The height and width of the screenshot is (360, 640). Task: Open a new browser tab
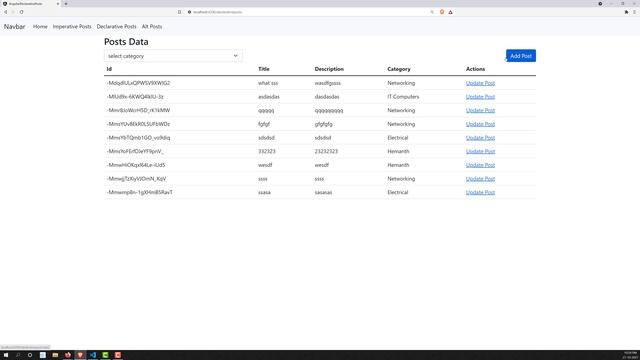point(66,4)
